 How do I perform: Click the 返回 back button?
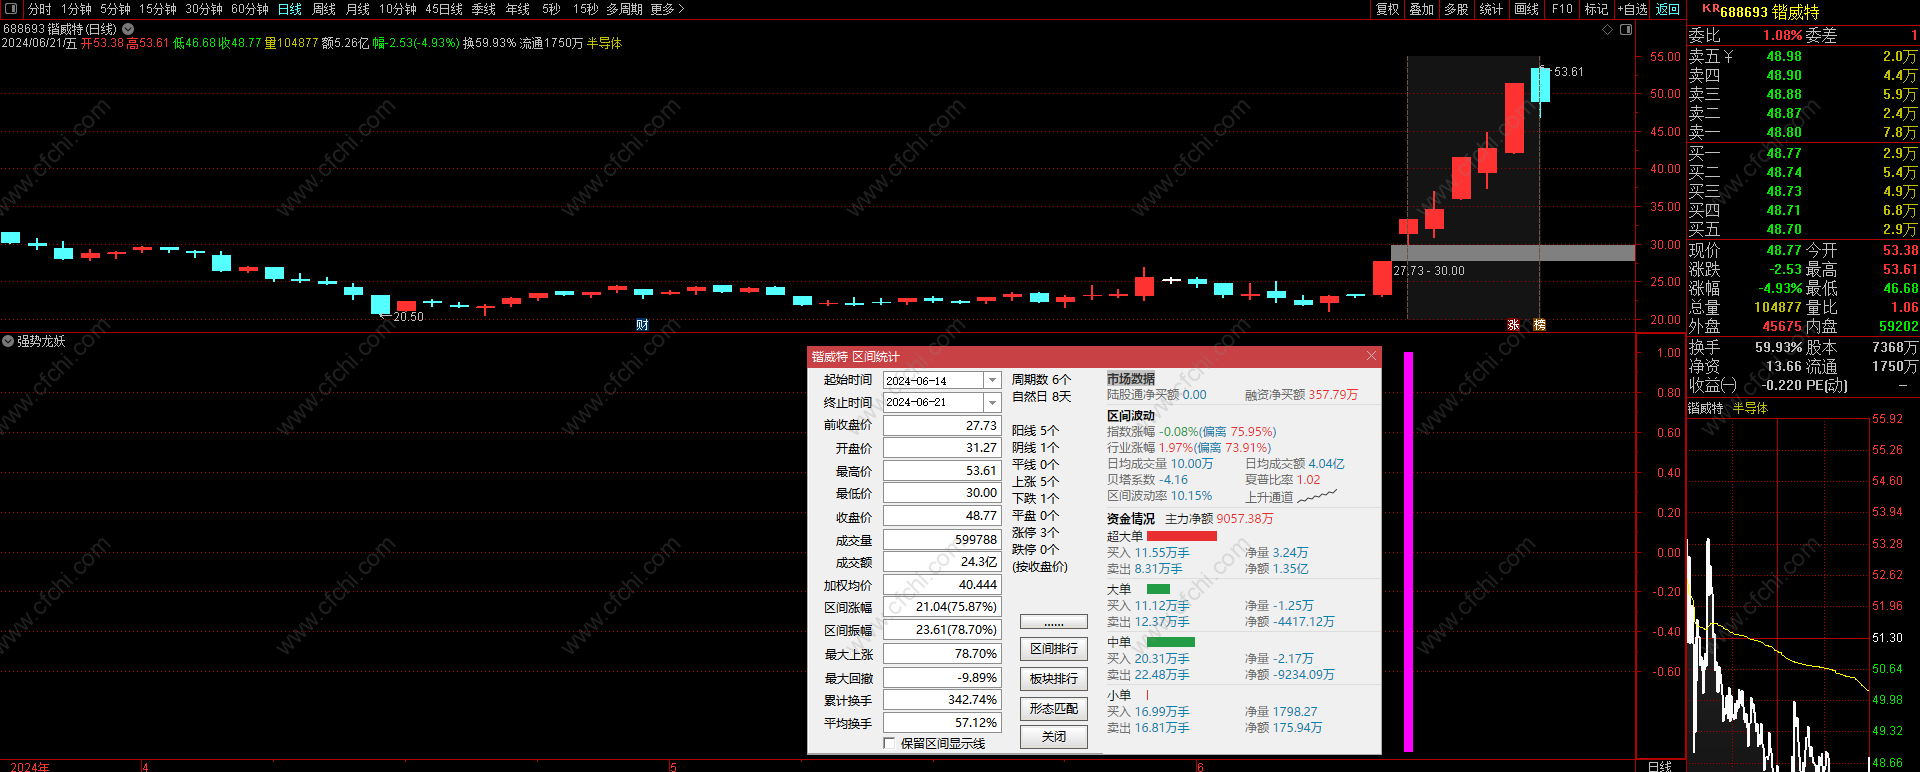(x=1668, y=9)
